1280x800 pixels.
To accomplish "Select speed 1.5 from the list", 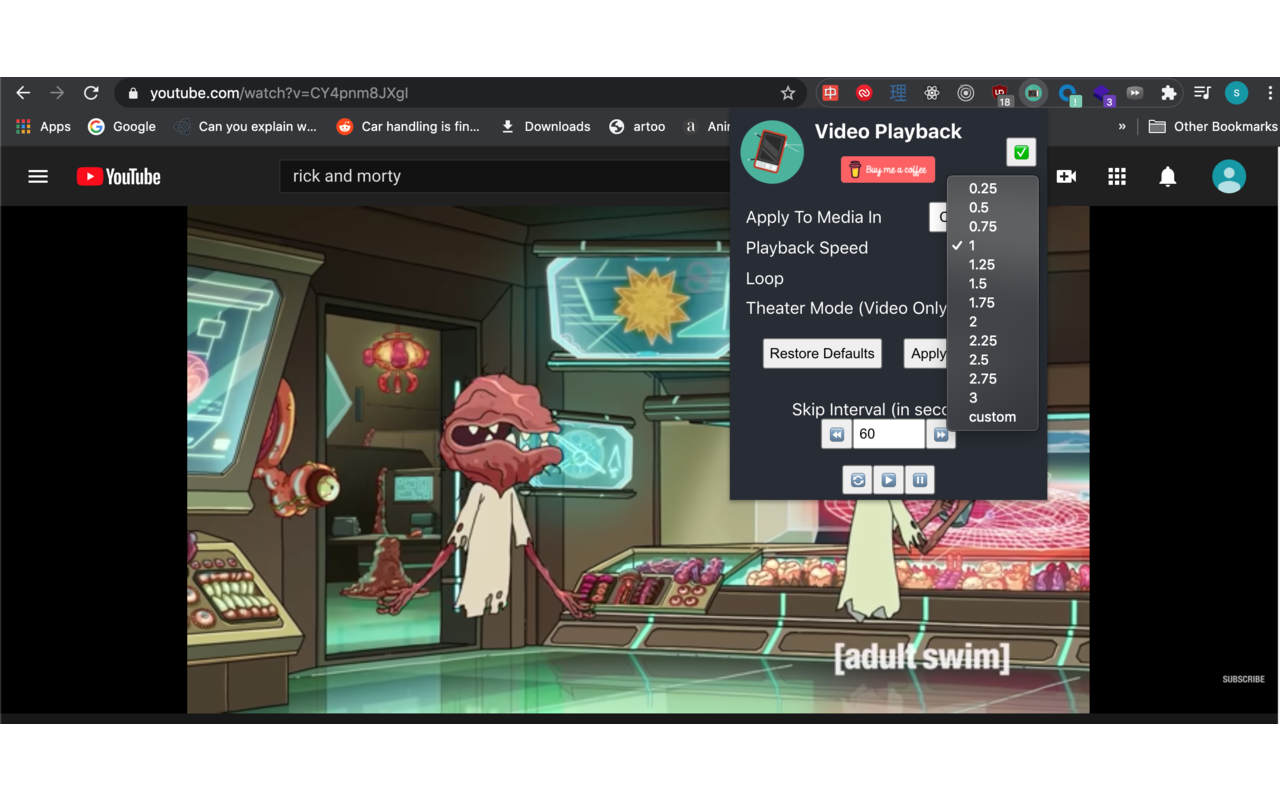I will [x=992, y=284].
